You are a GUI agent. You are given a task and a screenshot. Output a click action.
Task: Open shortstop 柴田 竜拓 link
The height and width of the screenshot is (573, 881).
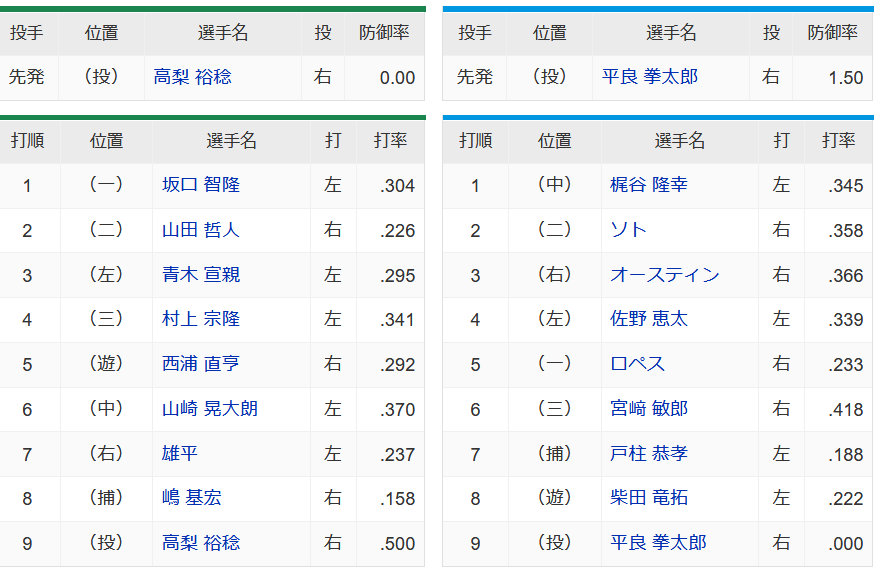(x=649, y=498)
